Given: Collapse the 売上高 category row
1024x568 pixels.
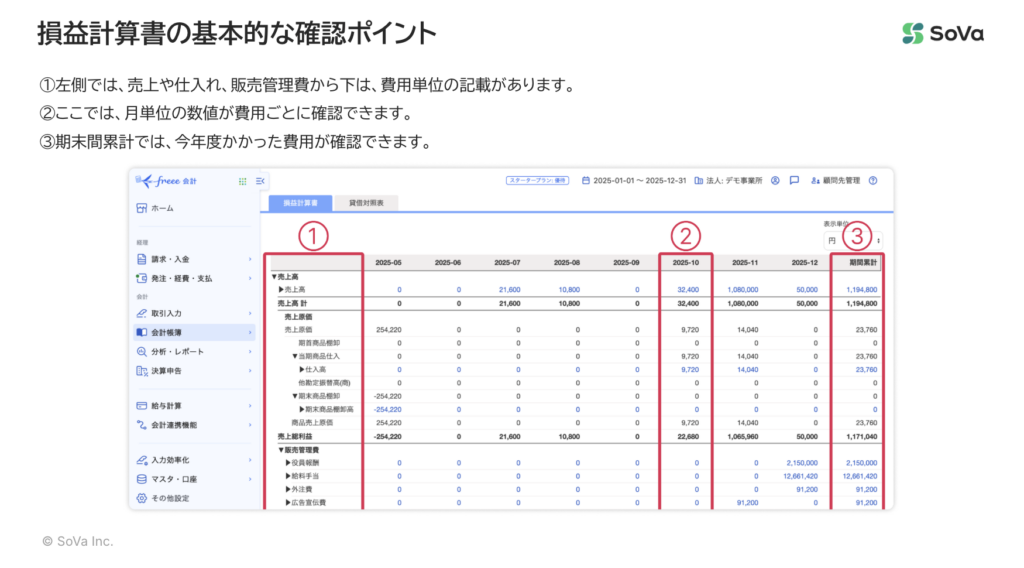Looking at the screenshot, I should [274, 276].
